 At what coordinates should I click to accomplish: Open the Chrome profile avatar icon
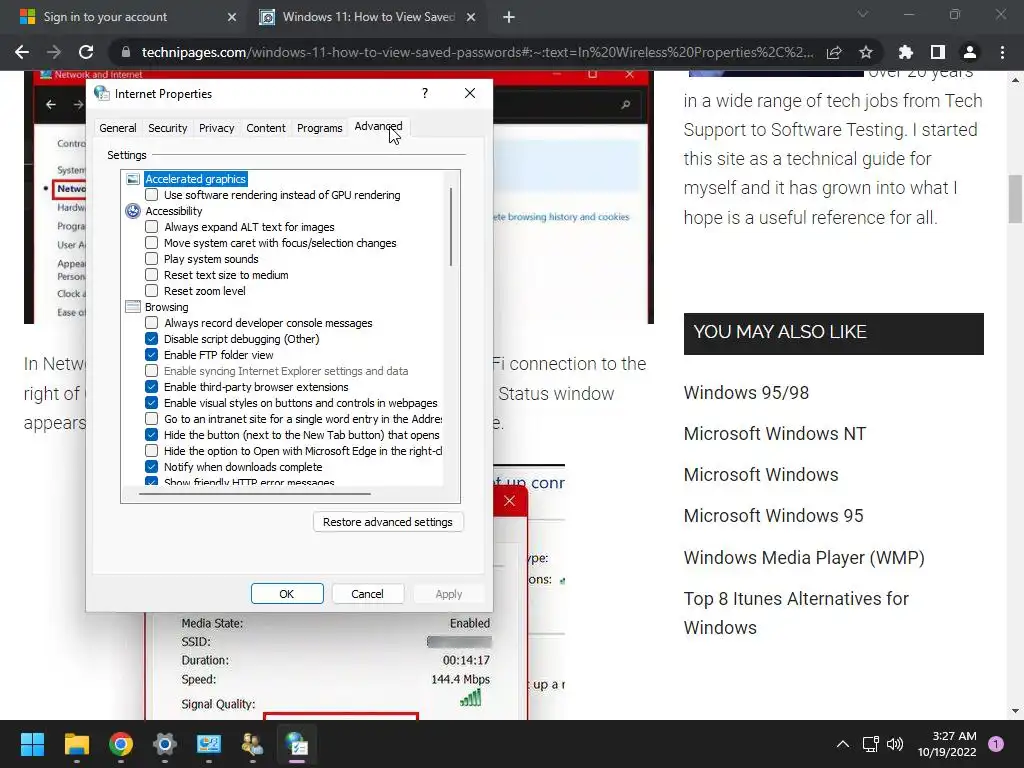coord(970,52)
